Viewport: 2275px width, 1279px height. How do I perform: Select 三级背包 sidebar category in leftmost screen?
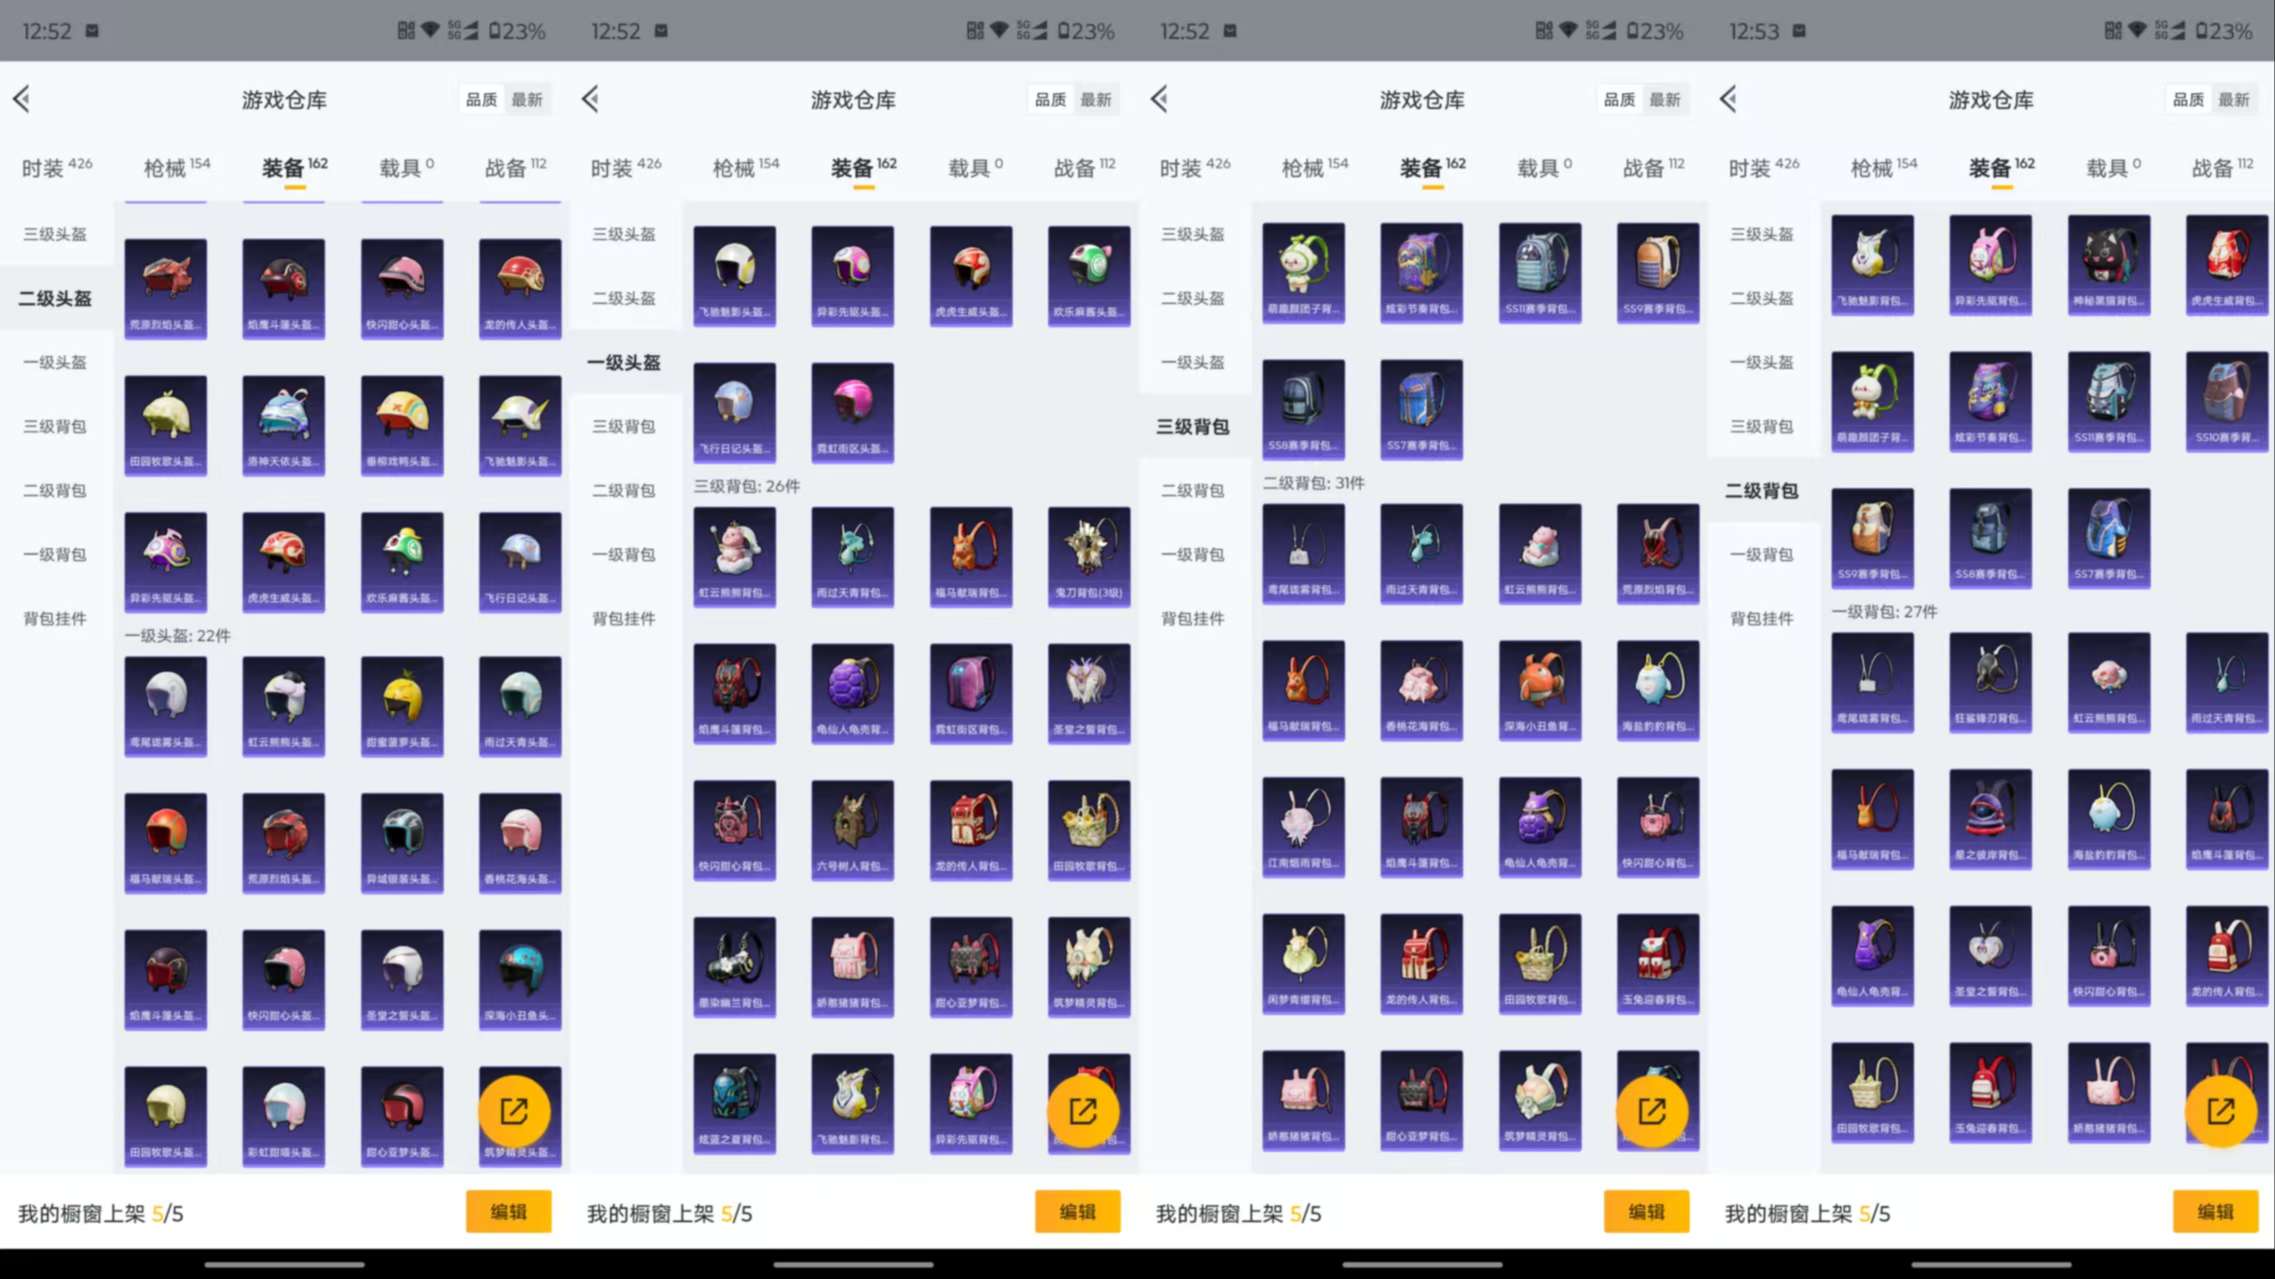55,427
